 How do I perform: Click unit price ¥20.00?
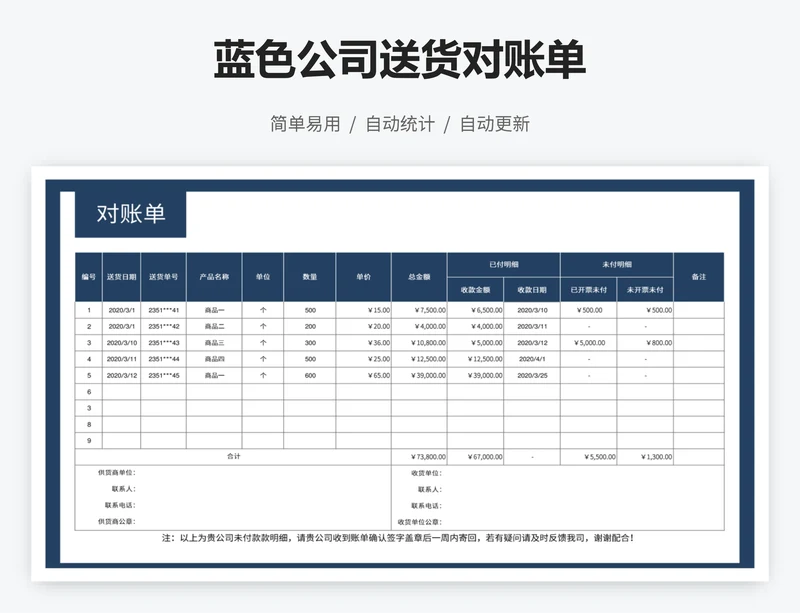pos(363,327)
